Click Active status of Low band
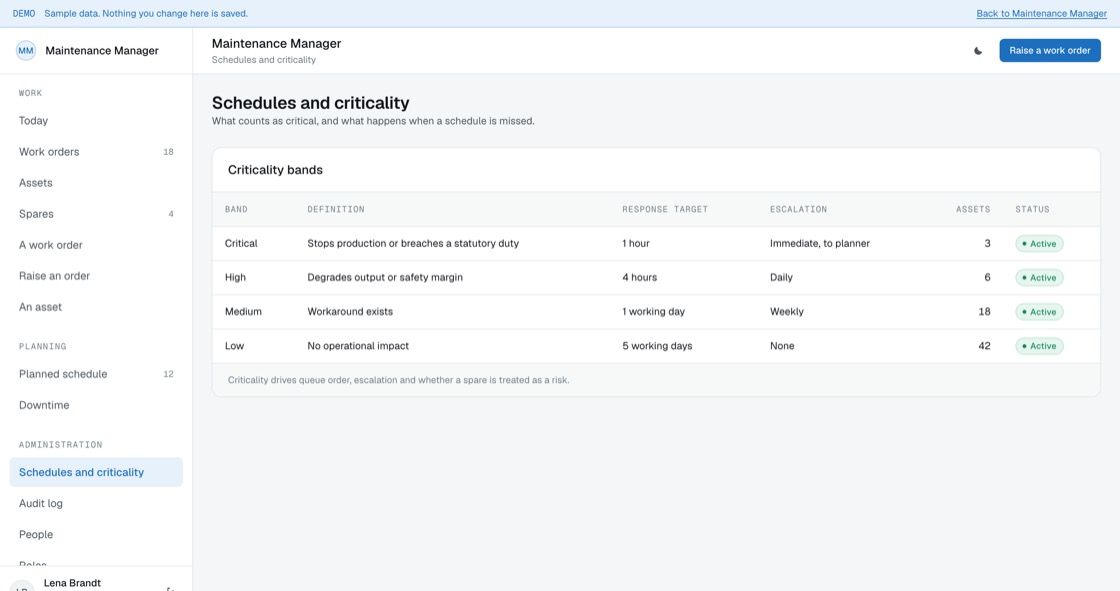 coord(1039,346)
